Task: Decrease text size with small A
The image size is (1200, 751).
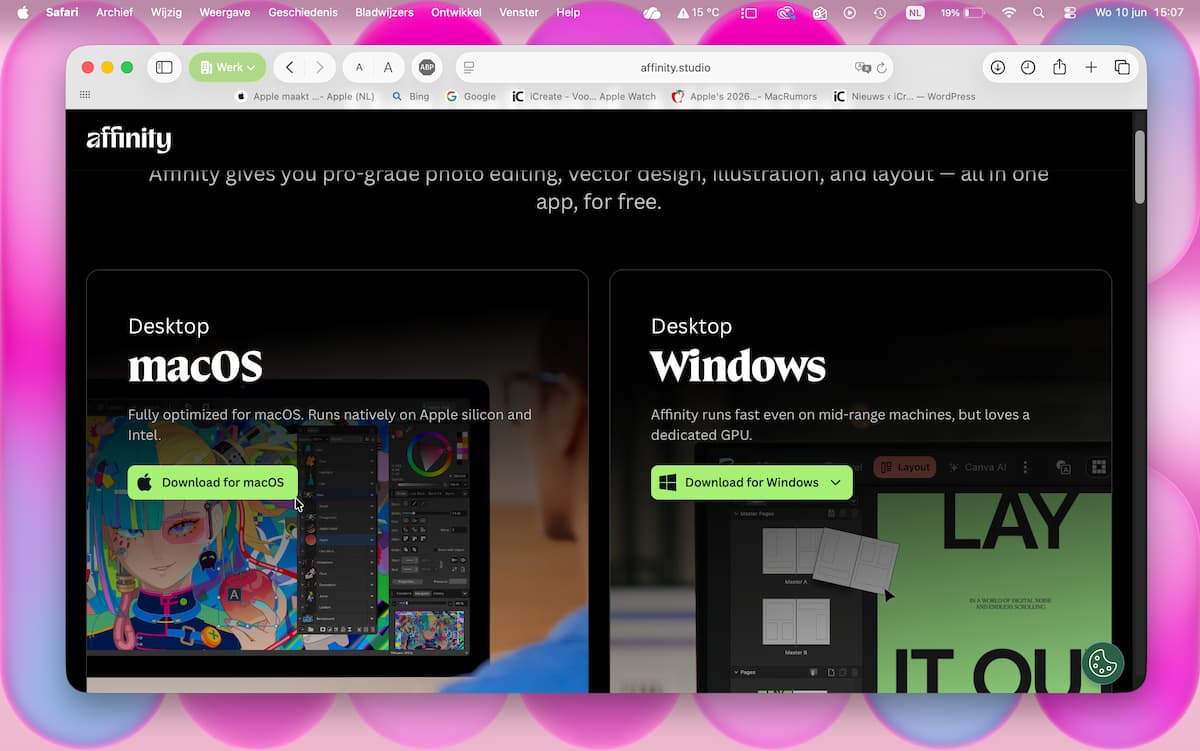Action: click(359, 67)
